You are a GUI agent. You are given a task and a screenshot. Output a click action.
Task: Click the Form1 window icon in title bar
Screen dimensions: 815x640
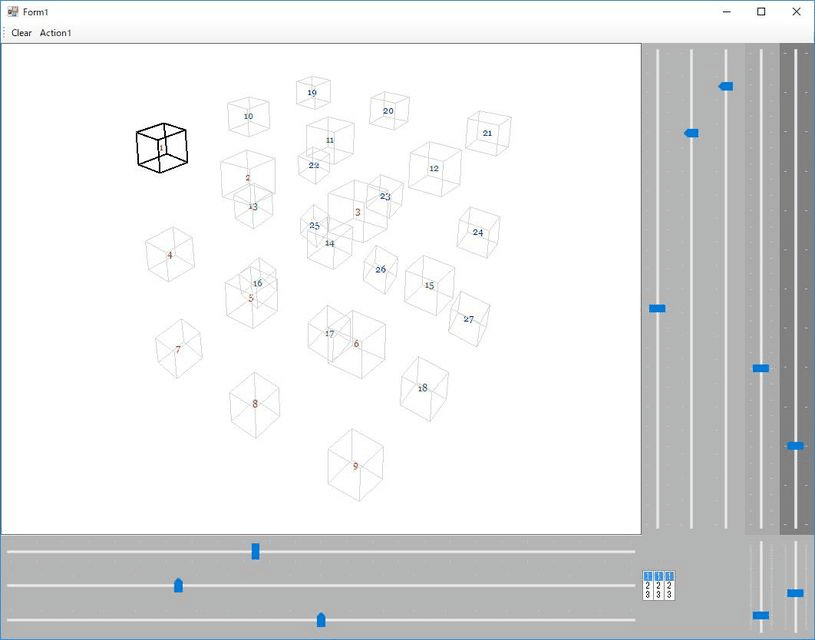point(12,11)
